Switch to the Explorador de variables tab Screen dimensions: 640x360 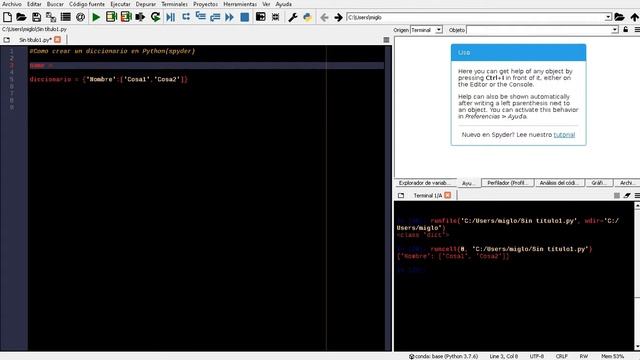[x=424, y=183]
